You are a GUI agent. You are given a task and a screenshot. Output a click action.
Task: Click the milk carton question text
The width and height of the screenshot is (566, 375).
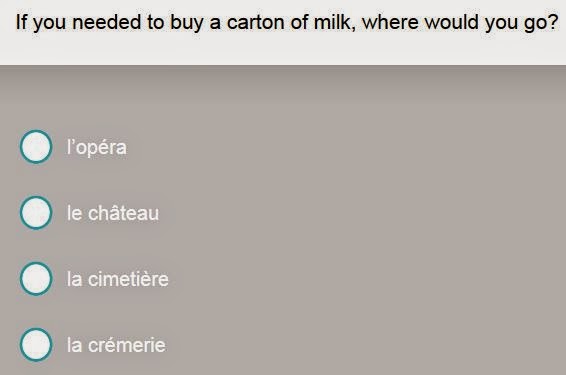point(287,23)
